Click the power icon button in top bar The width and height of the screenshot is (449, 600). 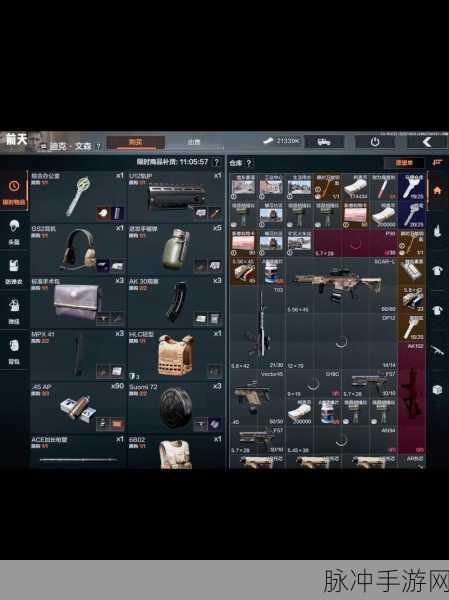(375, 142)
